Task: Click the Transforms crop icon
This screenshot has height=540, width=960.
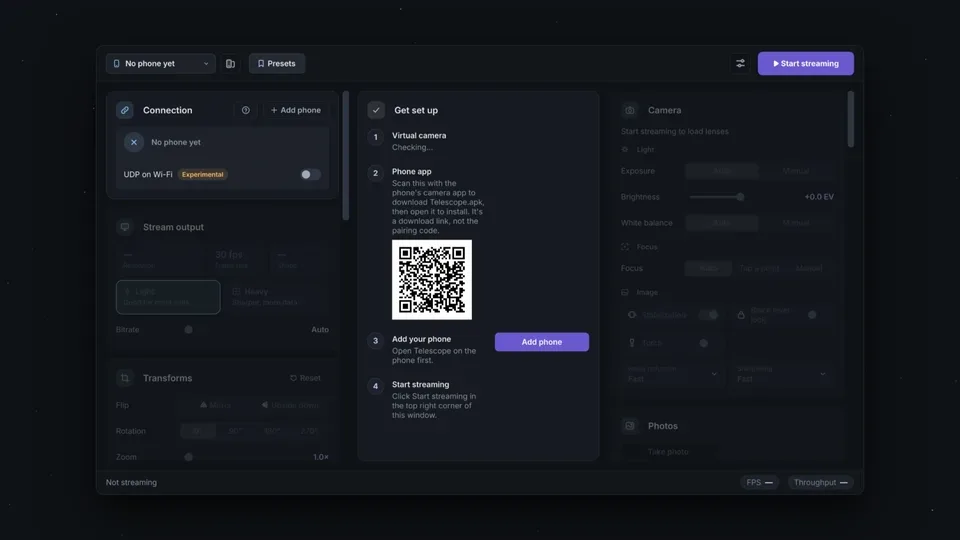Action: point(125,378)
